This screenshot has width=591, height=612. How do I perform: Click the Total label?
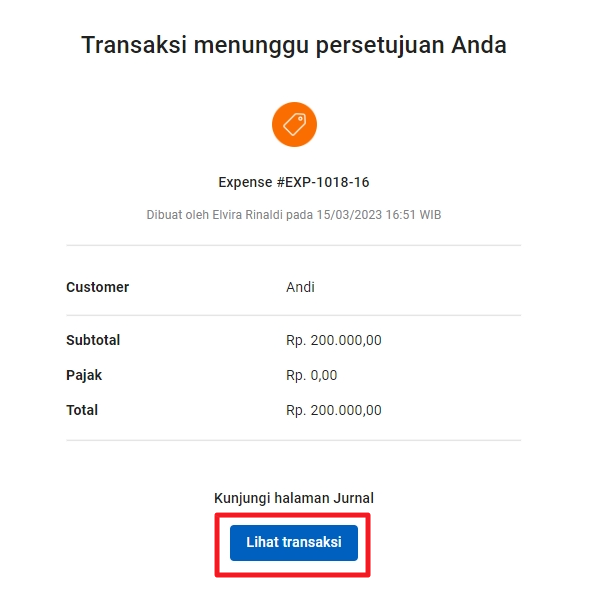point(82,410)
